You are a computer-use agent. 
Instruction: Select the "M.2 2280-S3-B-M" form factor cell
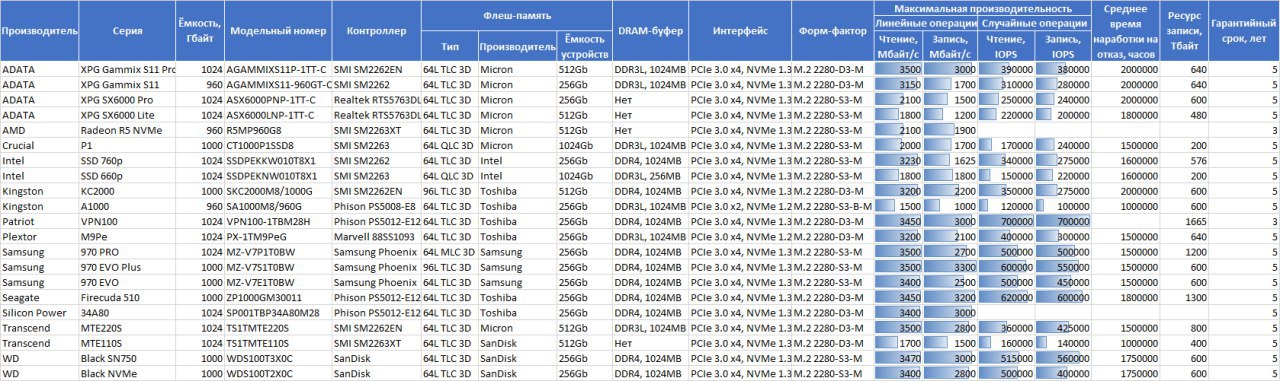833,206
